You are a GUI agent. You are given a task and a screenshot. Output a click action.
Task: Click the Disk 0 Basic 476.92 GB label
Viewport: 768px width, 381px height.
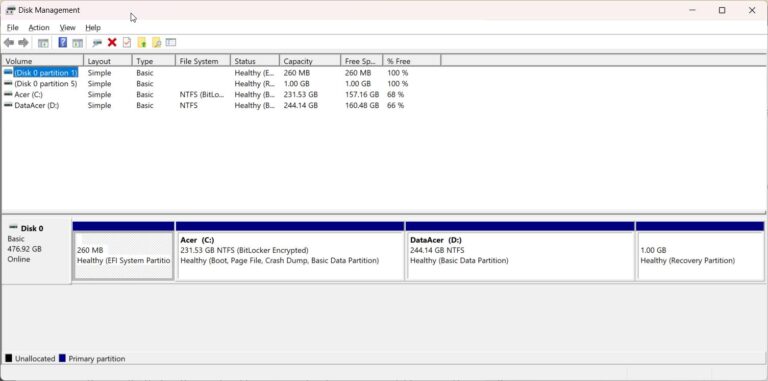[x=37, y=250]
